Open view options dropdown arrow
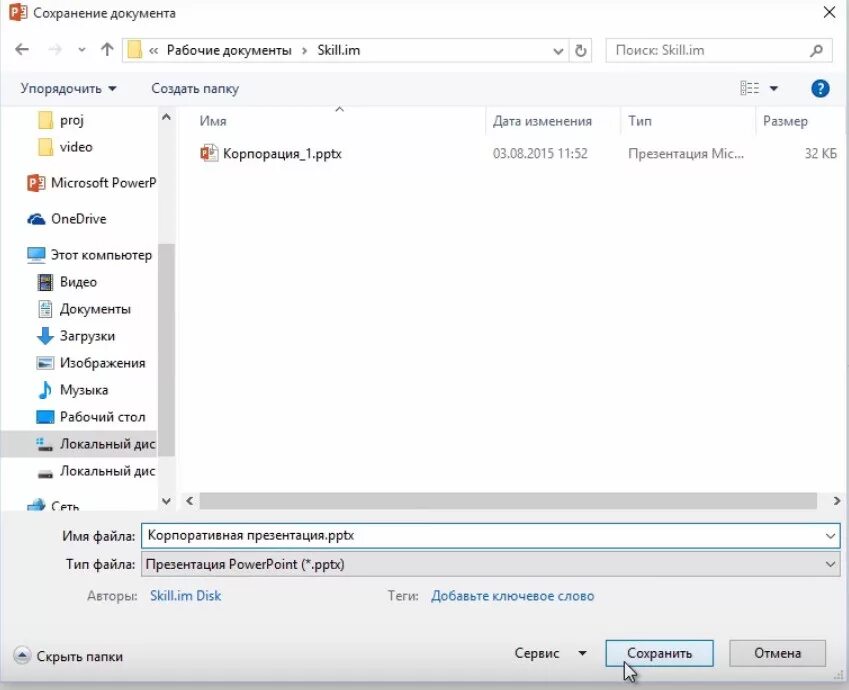 774,88
